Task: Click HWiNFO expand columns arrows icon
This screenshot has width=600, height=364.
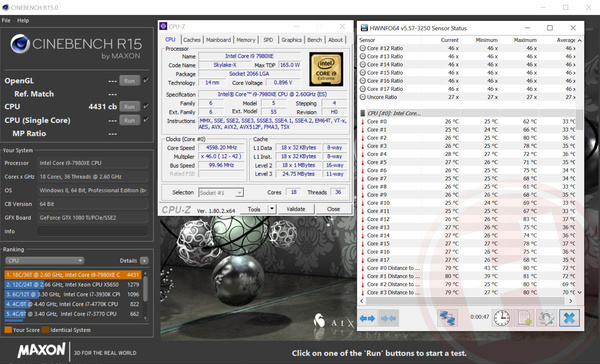Action: [x=367, y=318]
